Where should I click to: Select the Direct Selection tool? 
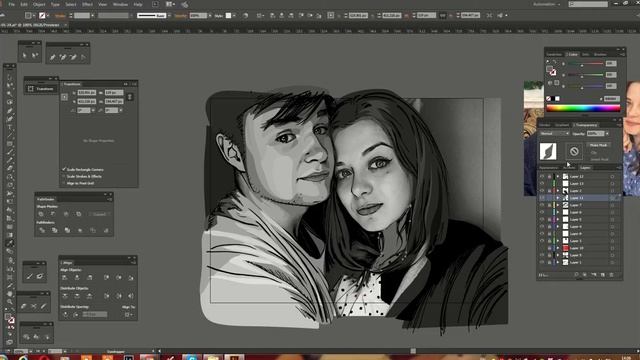pos(9,85)
